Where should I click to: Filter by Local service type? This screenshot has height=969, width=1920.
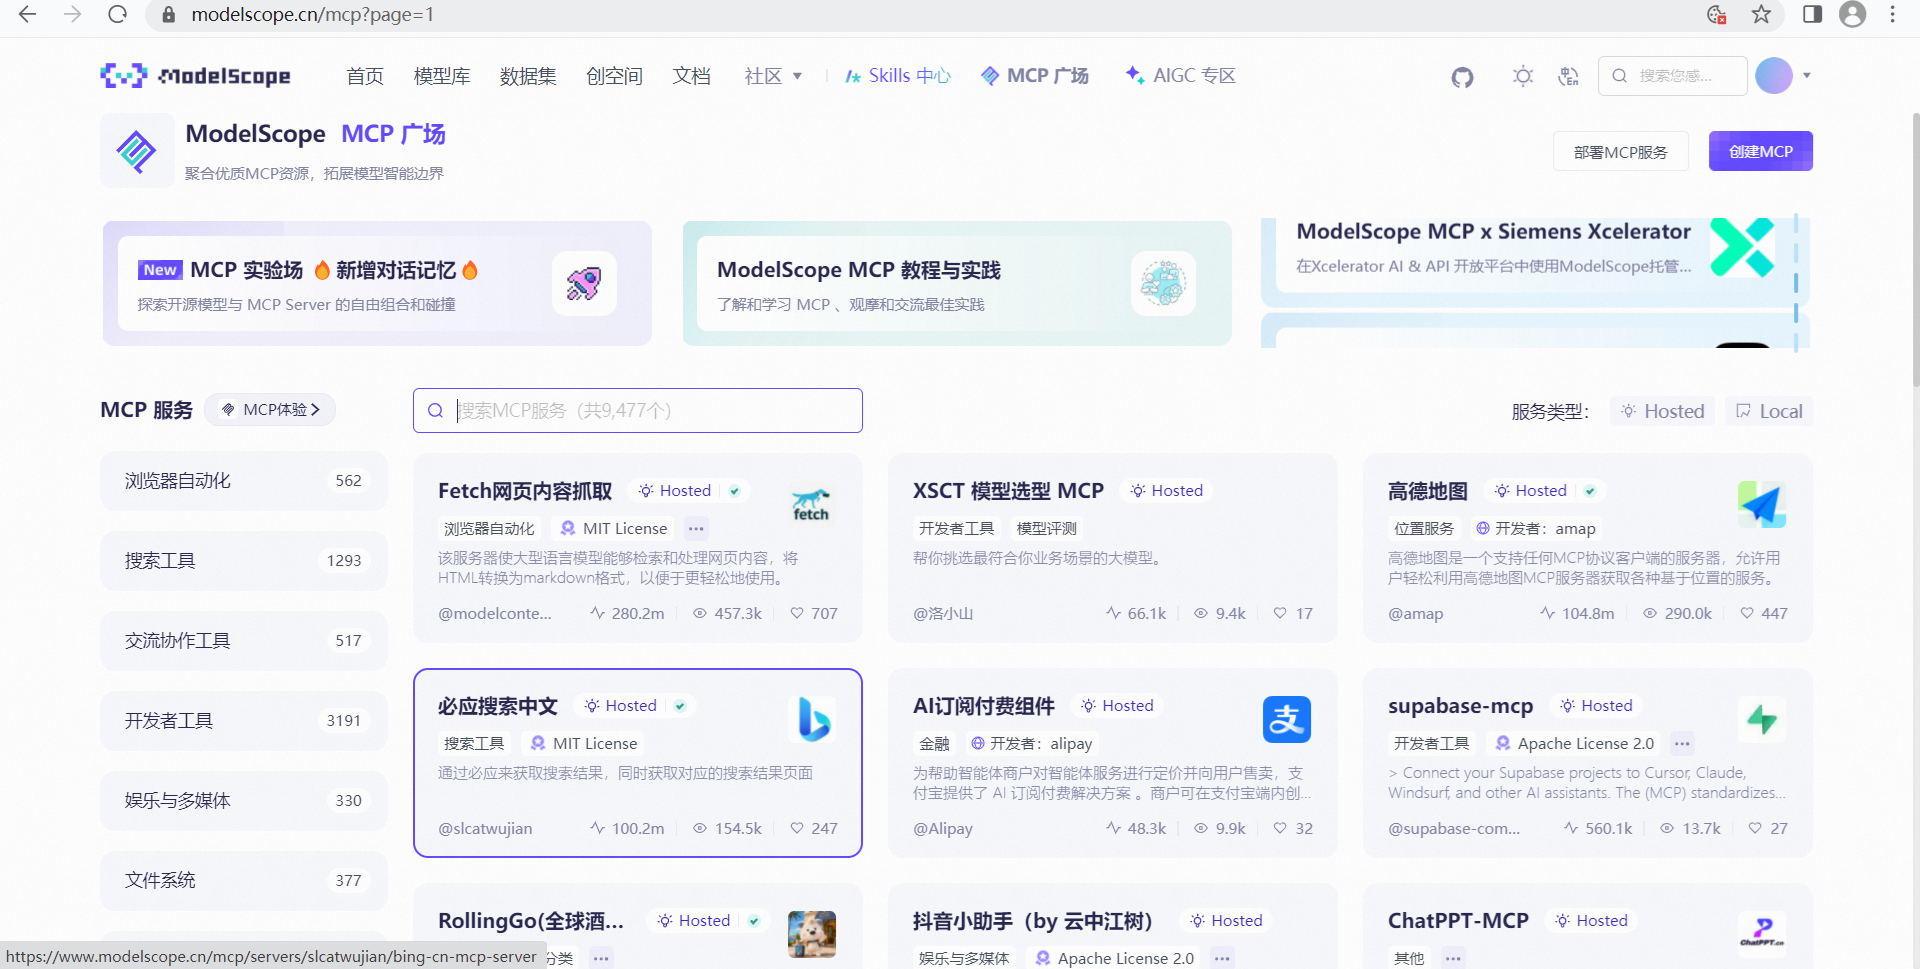click(x=1769, y=411)
